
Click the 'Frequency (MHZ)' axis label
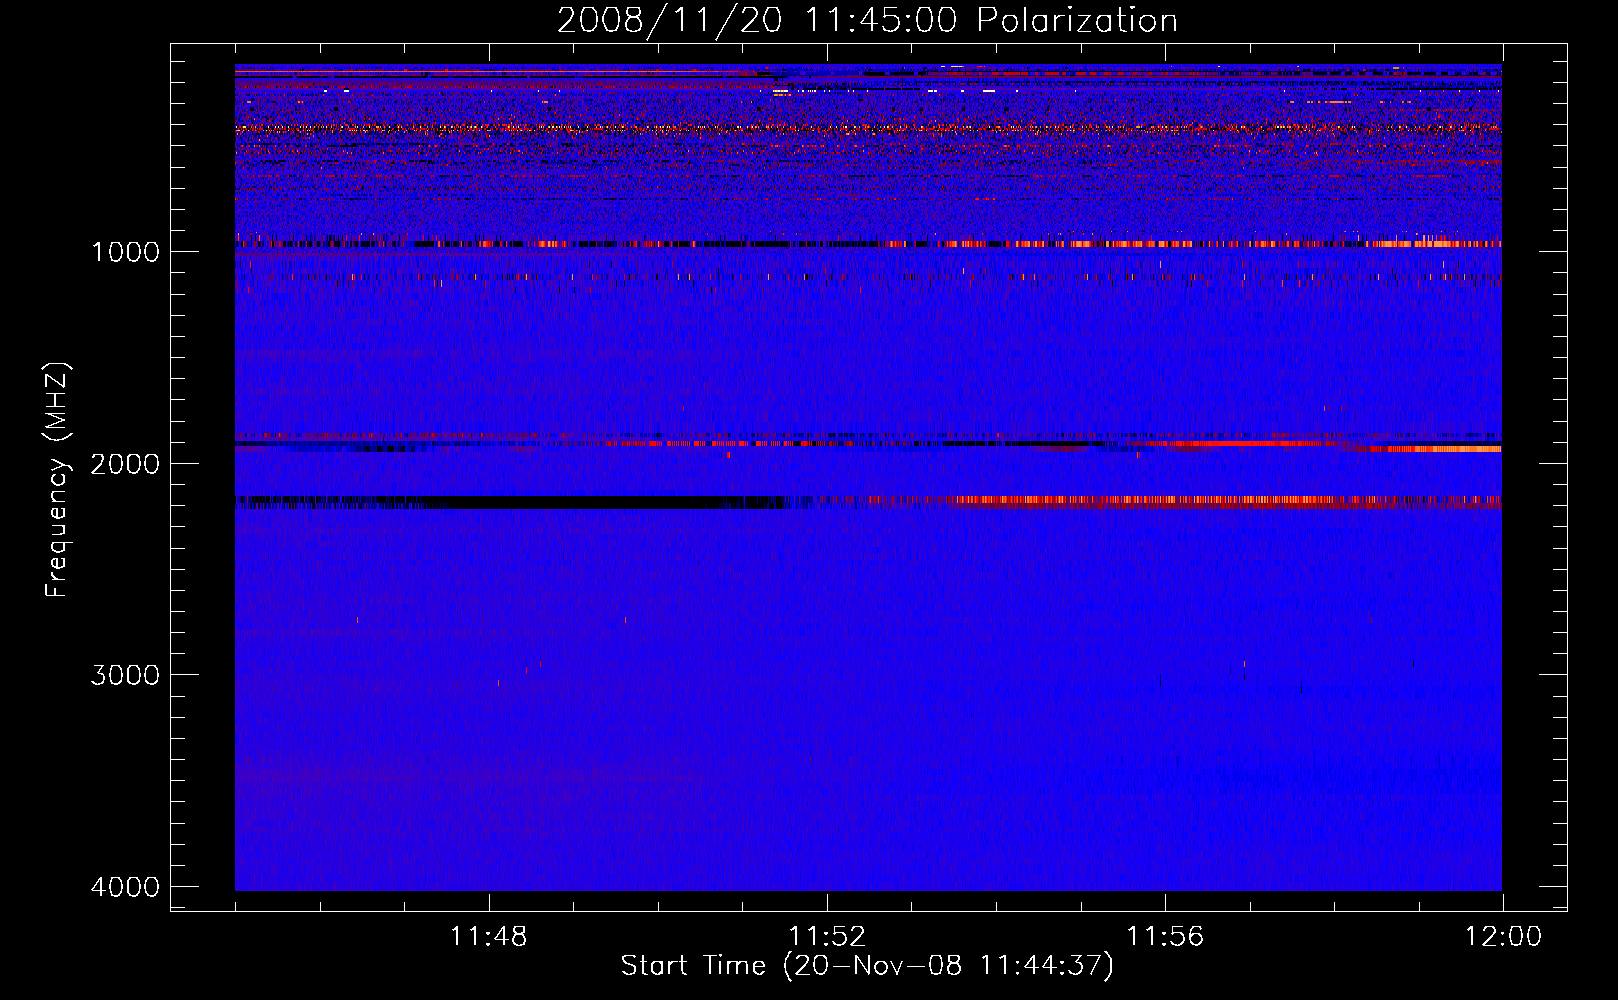coord(58,480)
